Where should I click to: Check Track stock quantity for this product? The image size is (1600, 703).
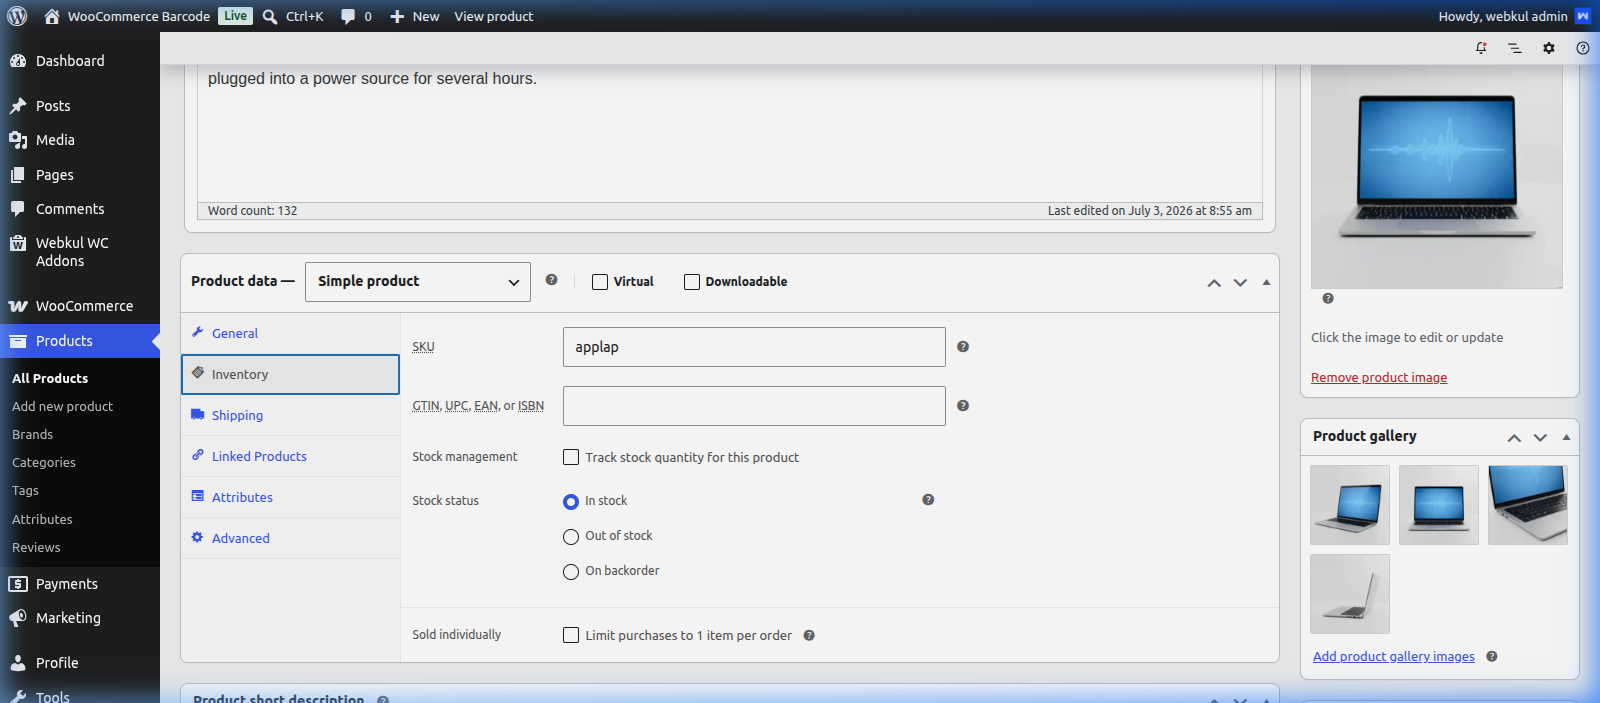tap(571, 457)
